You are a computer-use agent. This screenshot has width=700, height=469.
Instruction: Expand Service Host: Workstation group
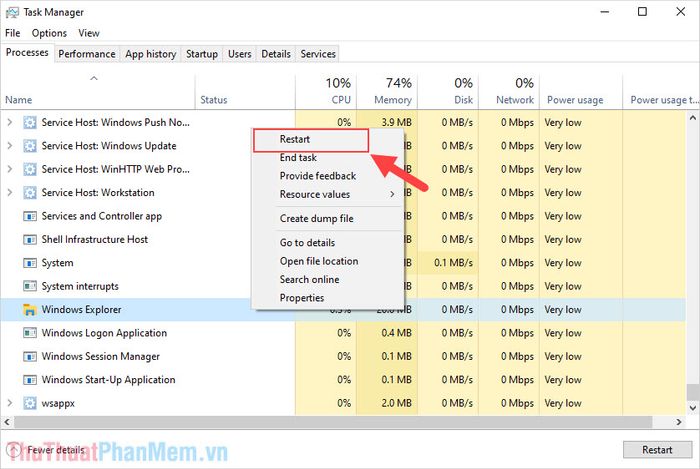9,192
